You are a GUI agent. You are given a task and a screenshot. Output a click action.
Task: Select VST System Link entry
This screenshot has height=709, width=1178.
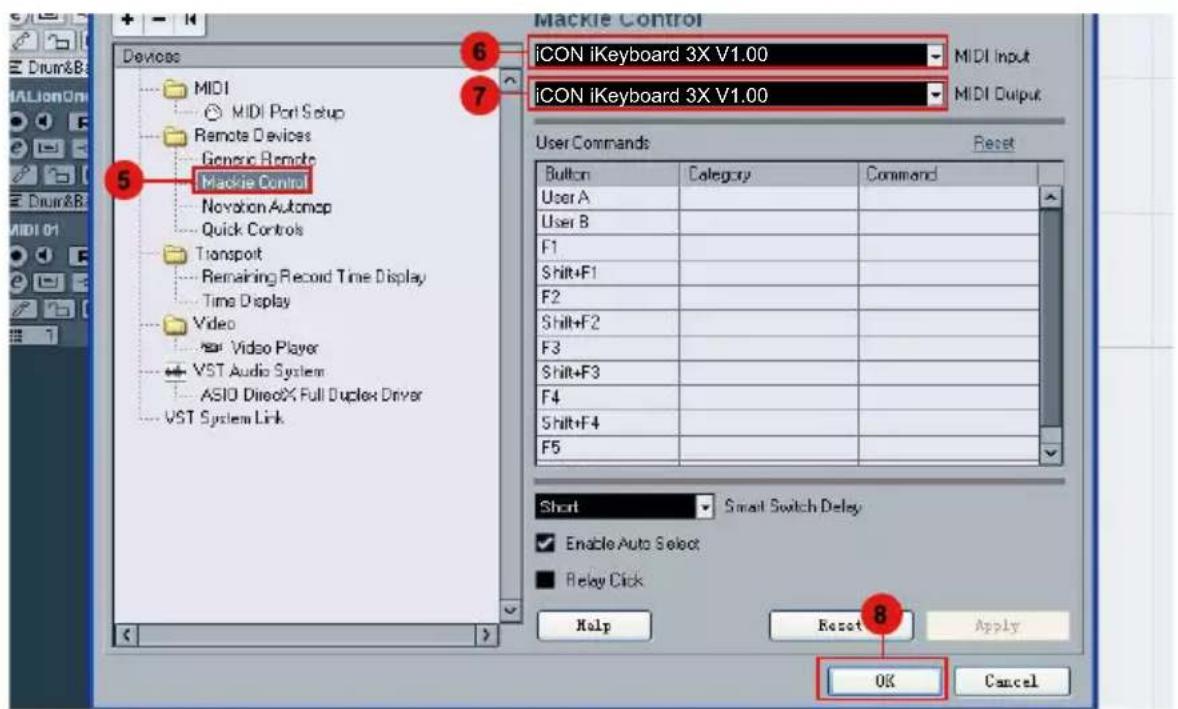[224, 418]
